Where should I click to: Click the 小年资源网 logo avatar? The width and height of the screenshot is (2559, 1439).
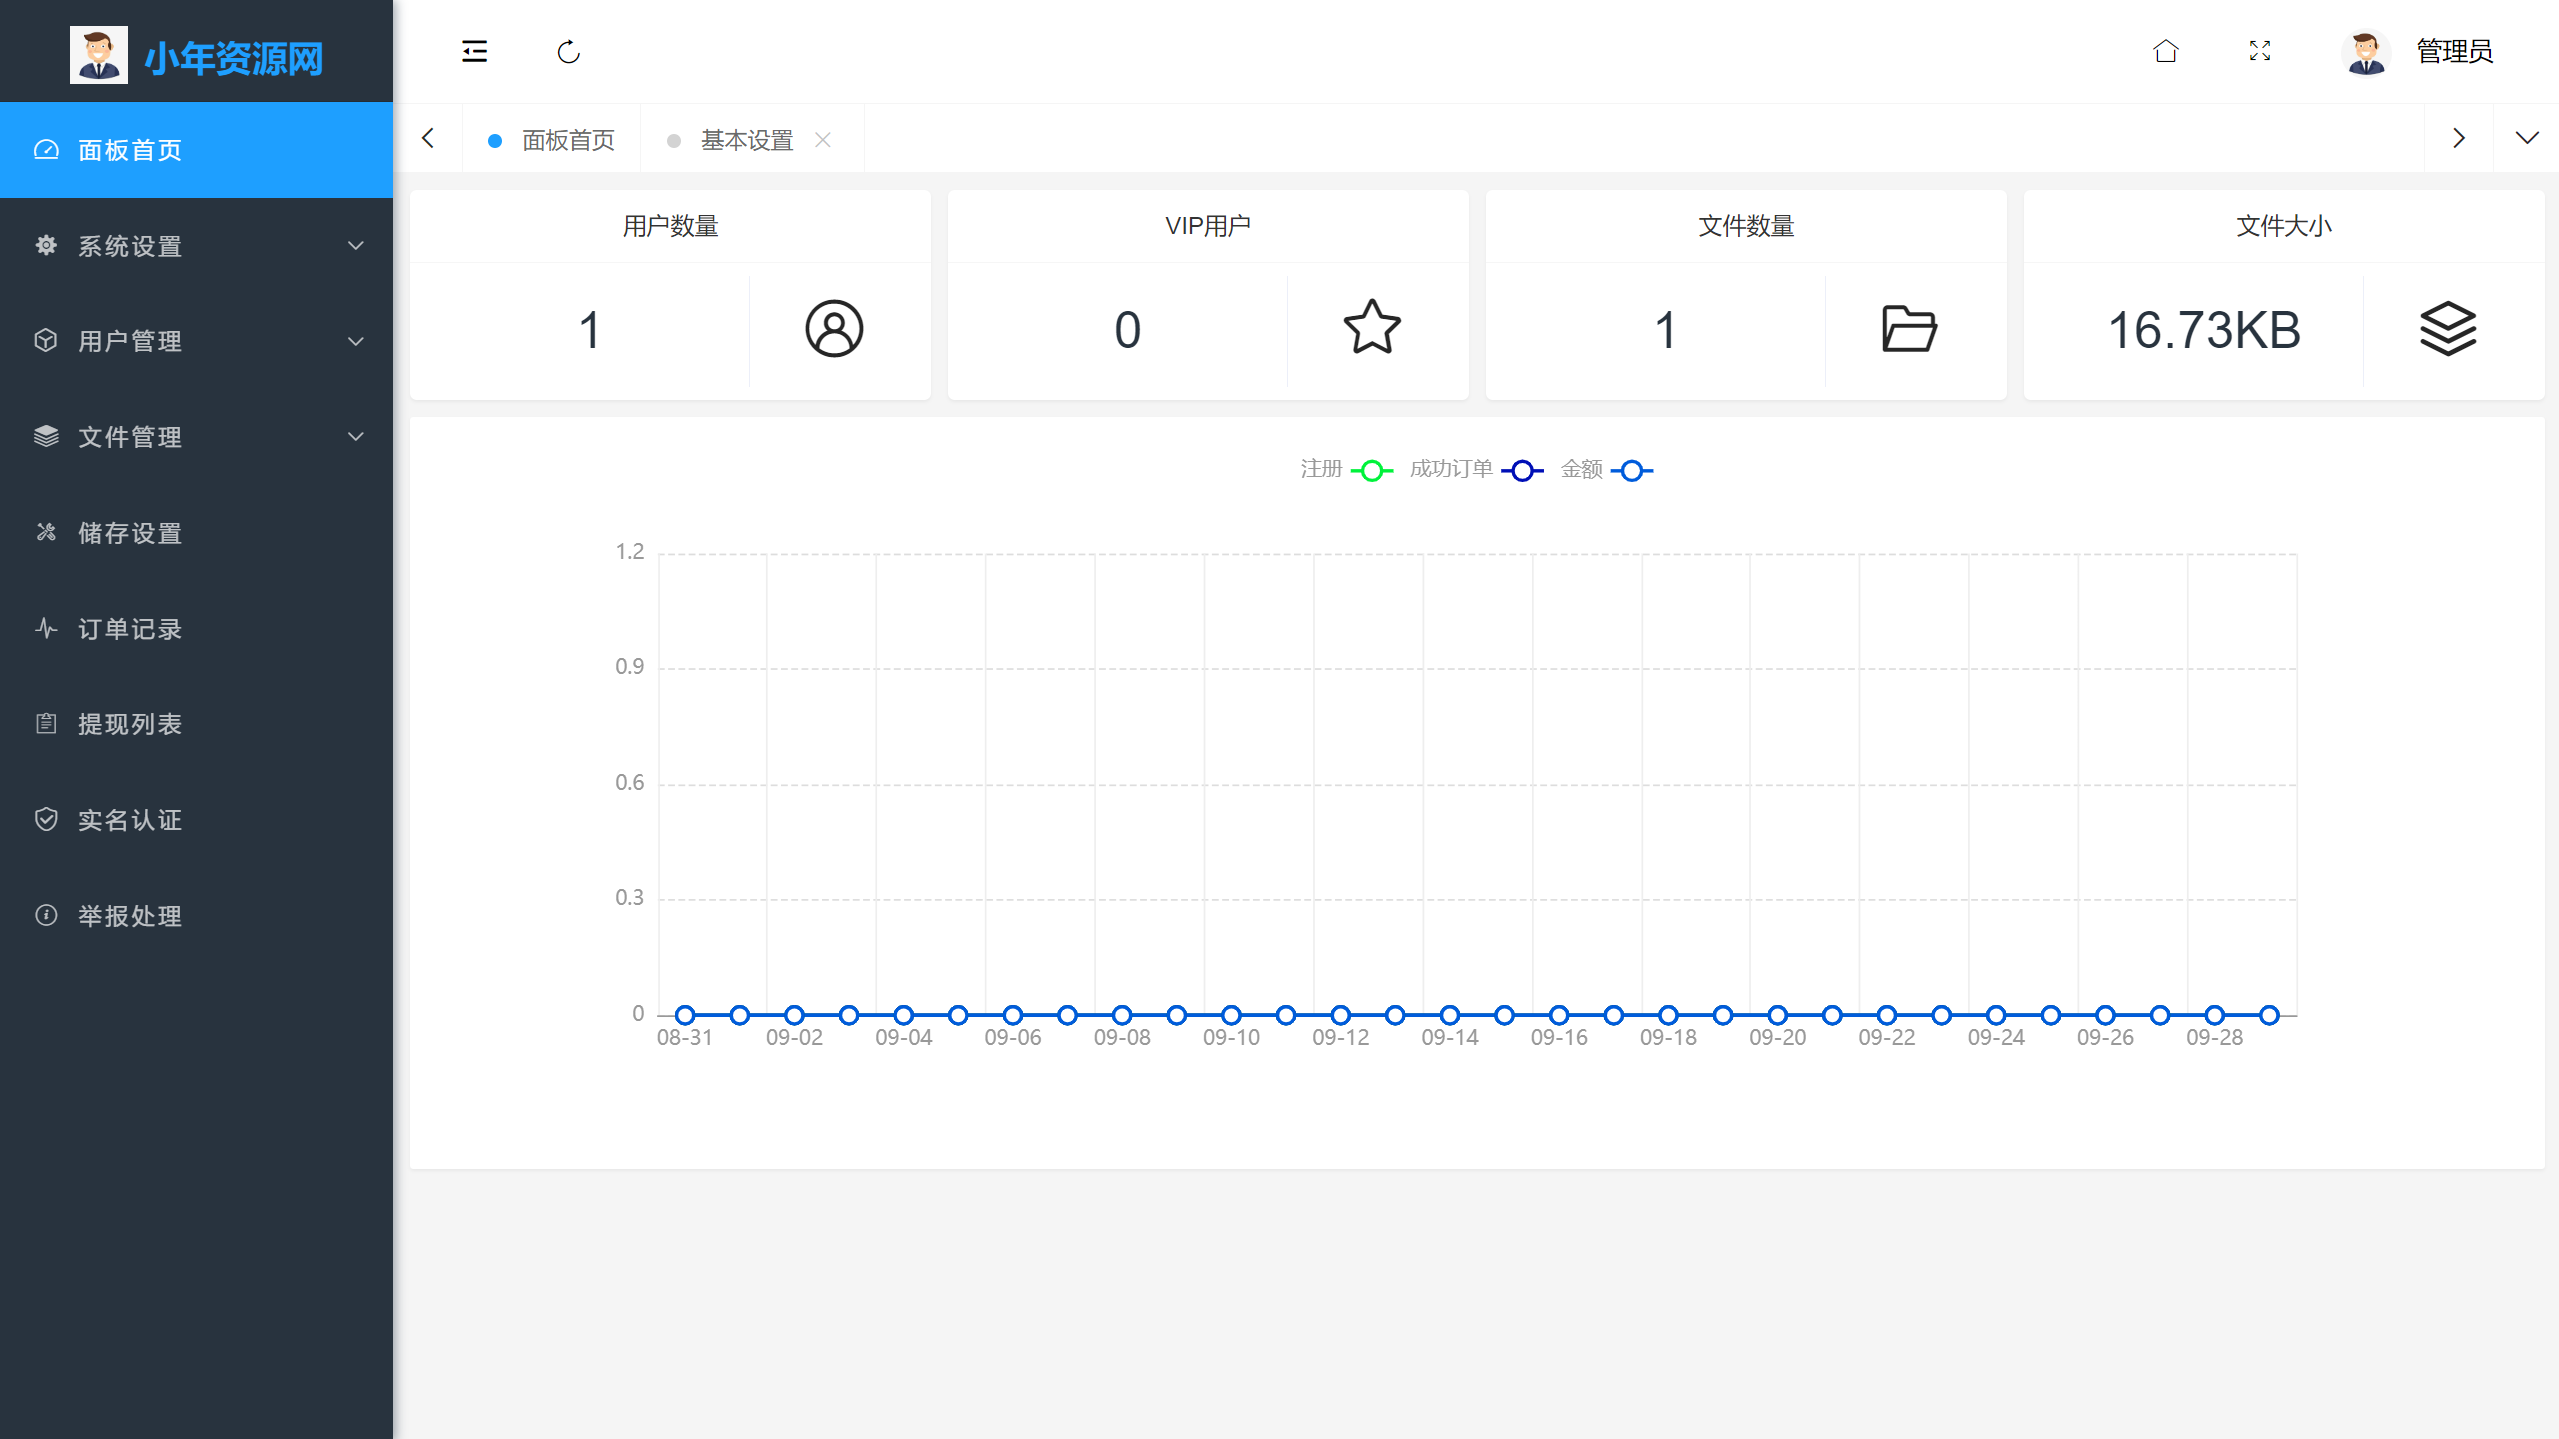98,55
